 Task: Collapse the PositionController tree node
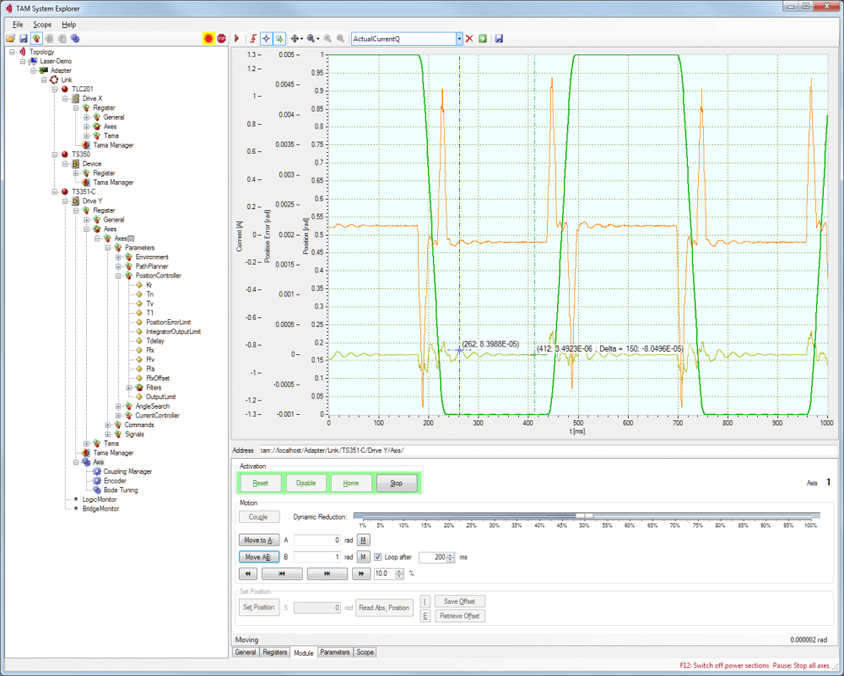pyautogui.click(x=118, y=276)
